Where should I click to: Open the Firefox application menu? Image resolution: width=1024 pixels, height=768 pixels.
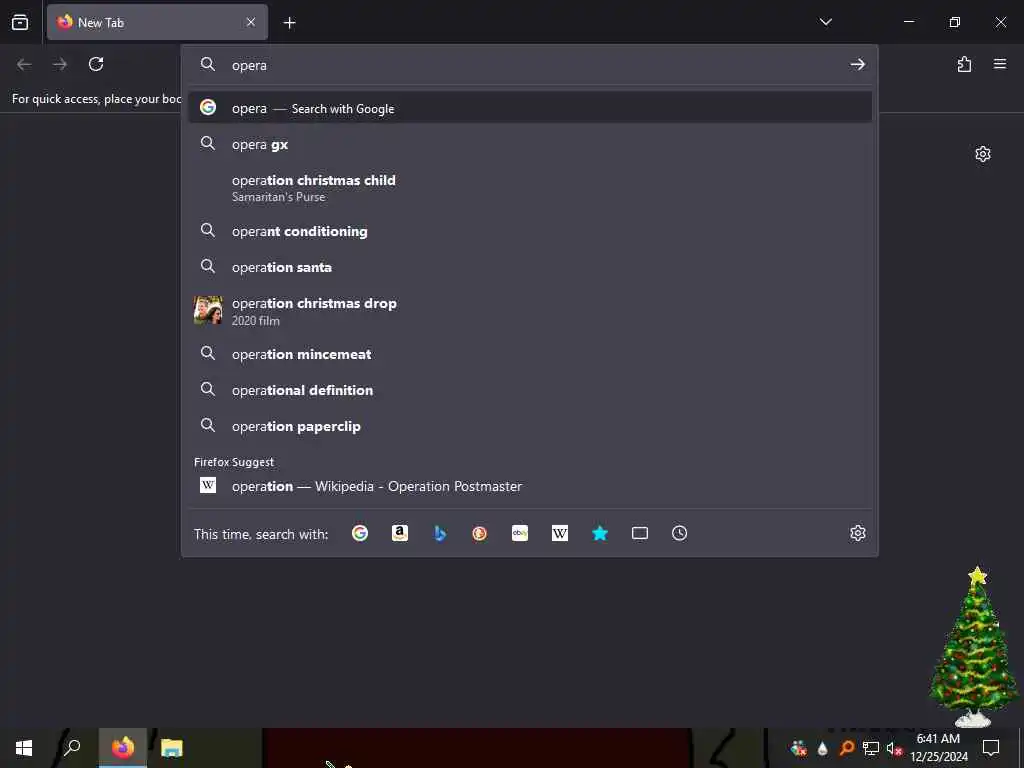(1000, 64)
